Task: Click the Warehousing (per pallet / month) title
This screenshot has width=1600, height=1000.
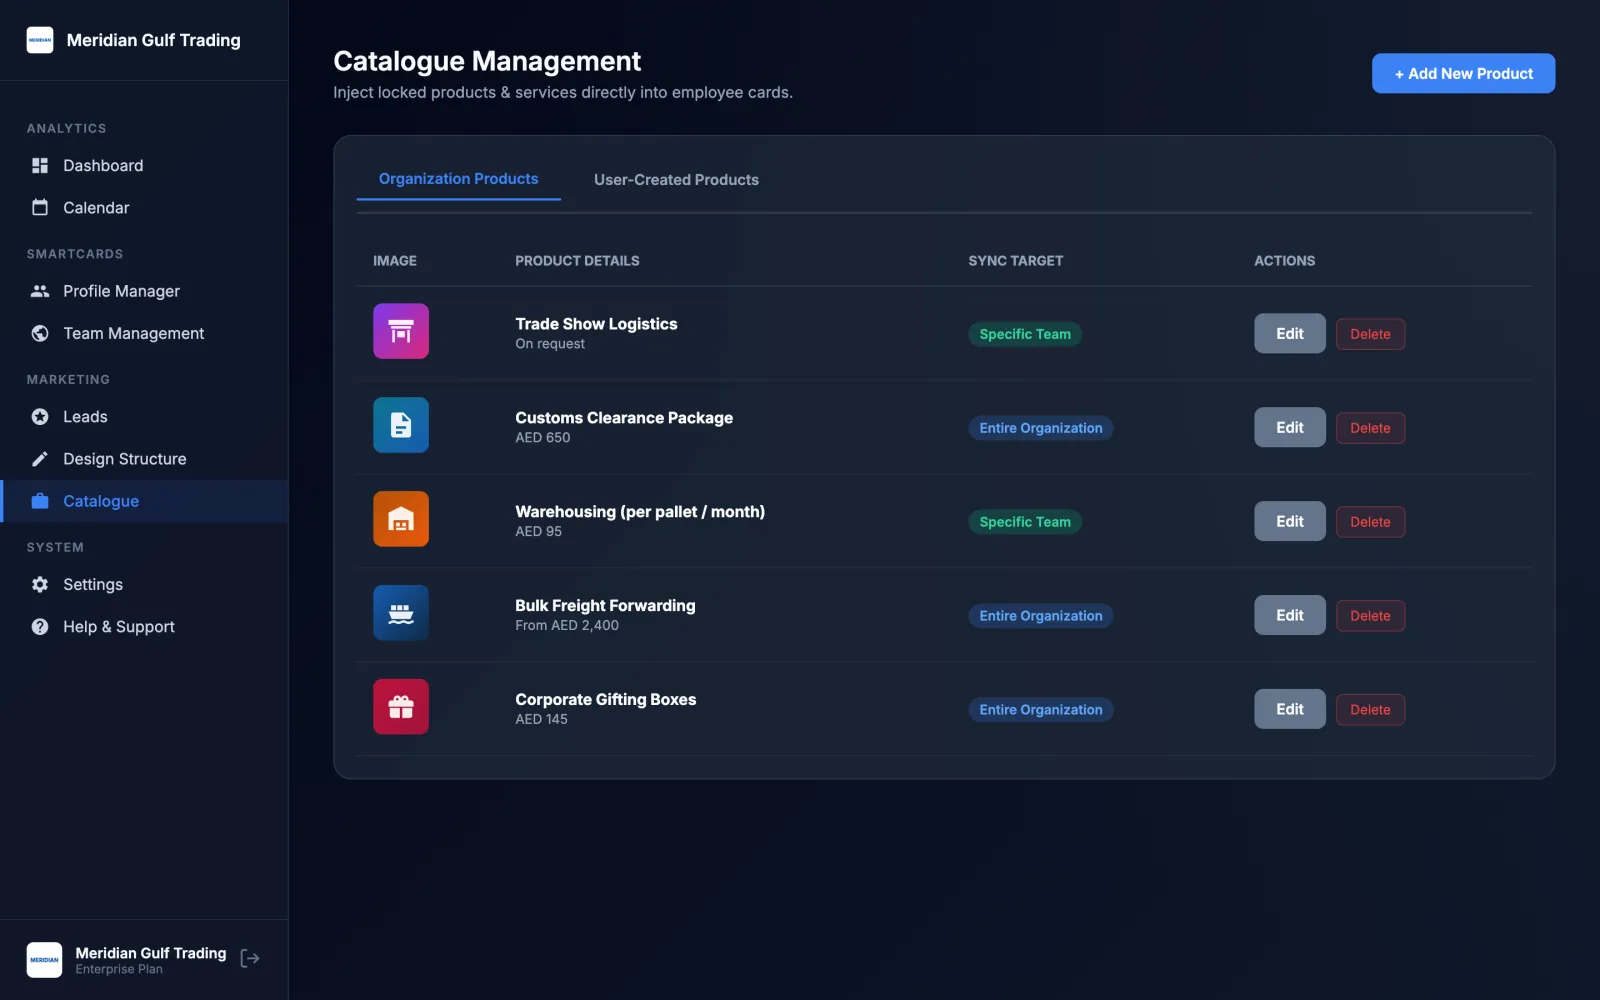Action: coord(640,512)
